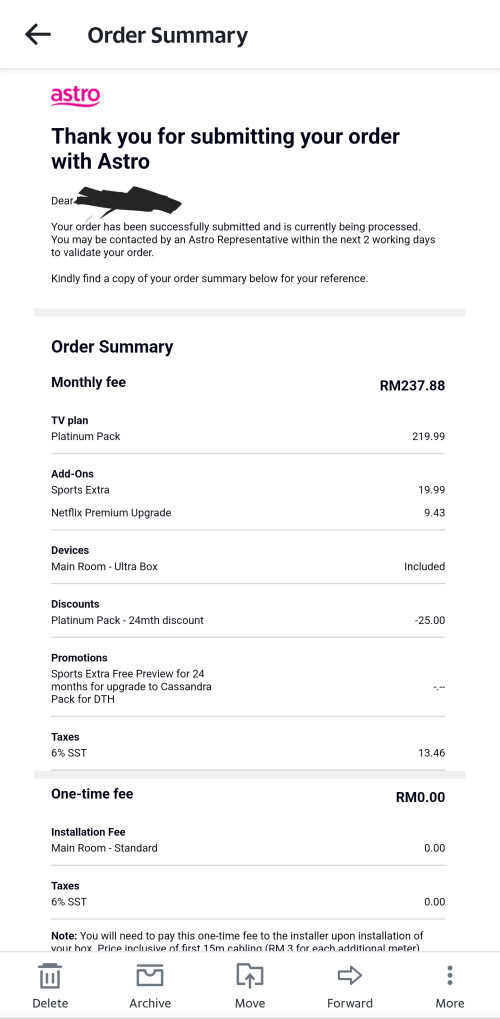Image resolution: width=500 pixels, height=1019 pixels.
Task: Select the Sports Extra Free Preview promotion text
Action: point(131,686)
